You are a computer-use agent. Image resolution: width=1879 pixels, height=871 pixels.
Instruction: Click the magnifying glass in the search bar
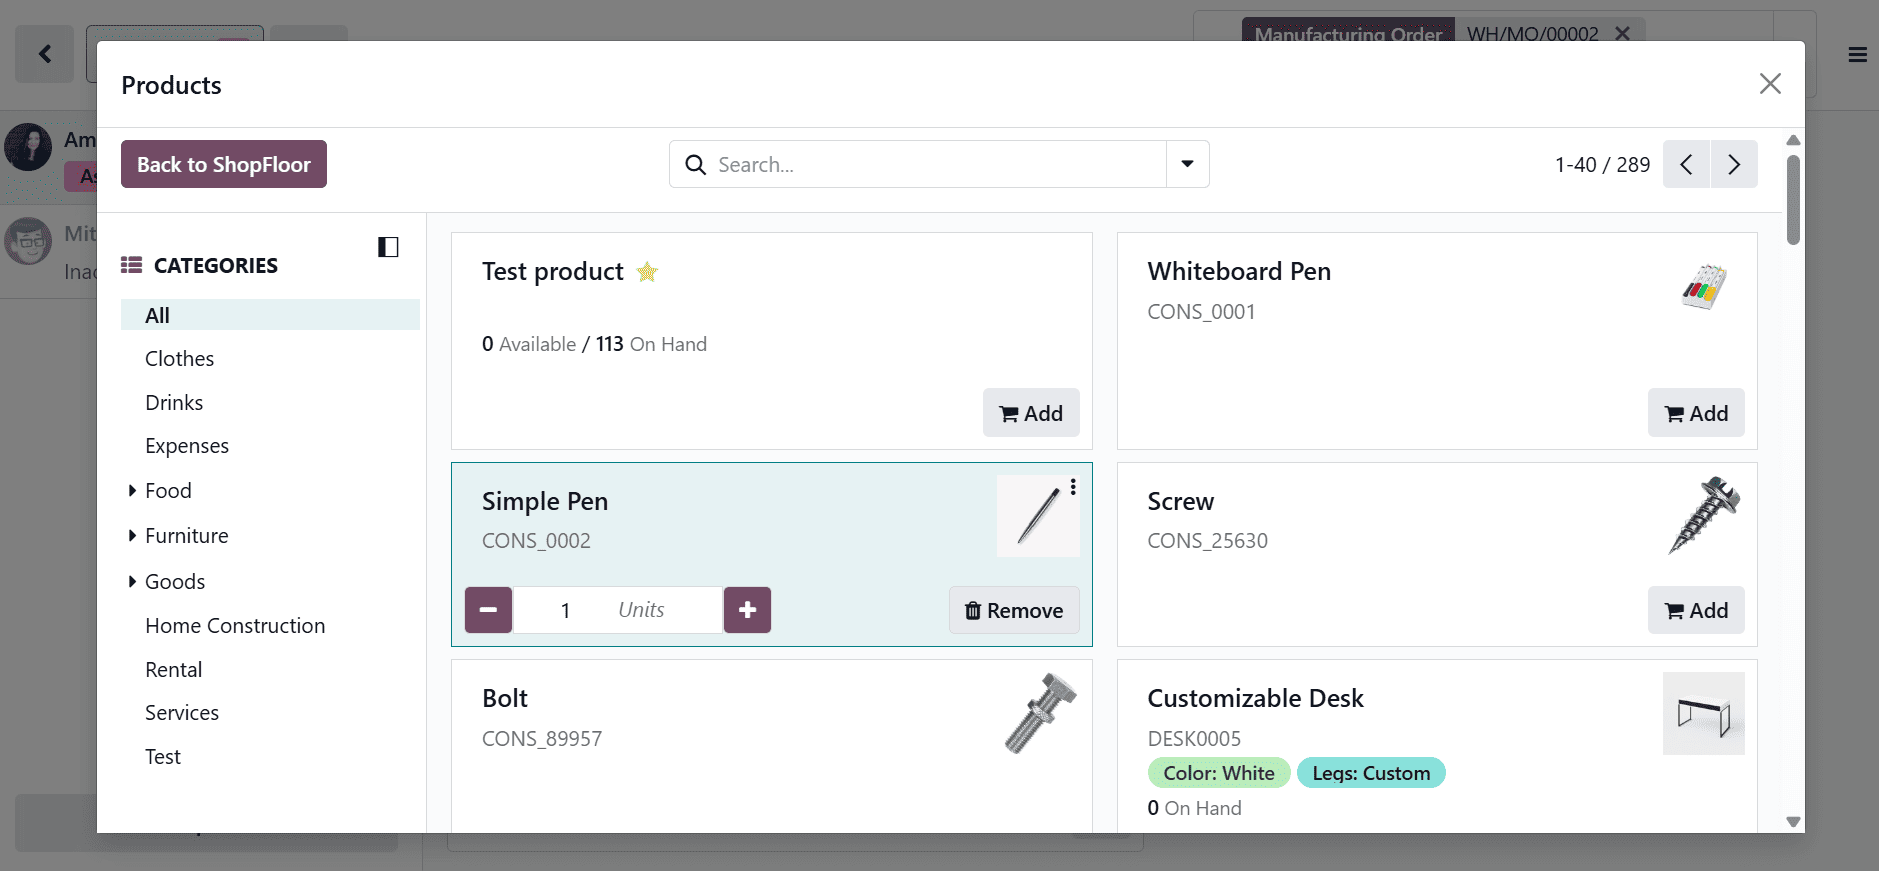696,164
